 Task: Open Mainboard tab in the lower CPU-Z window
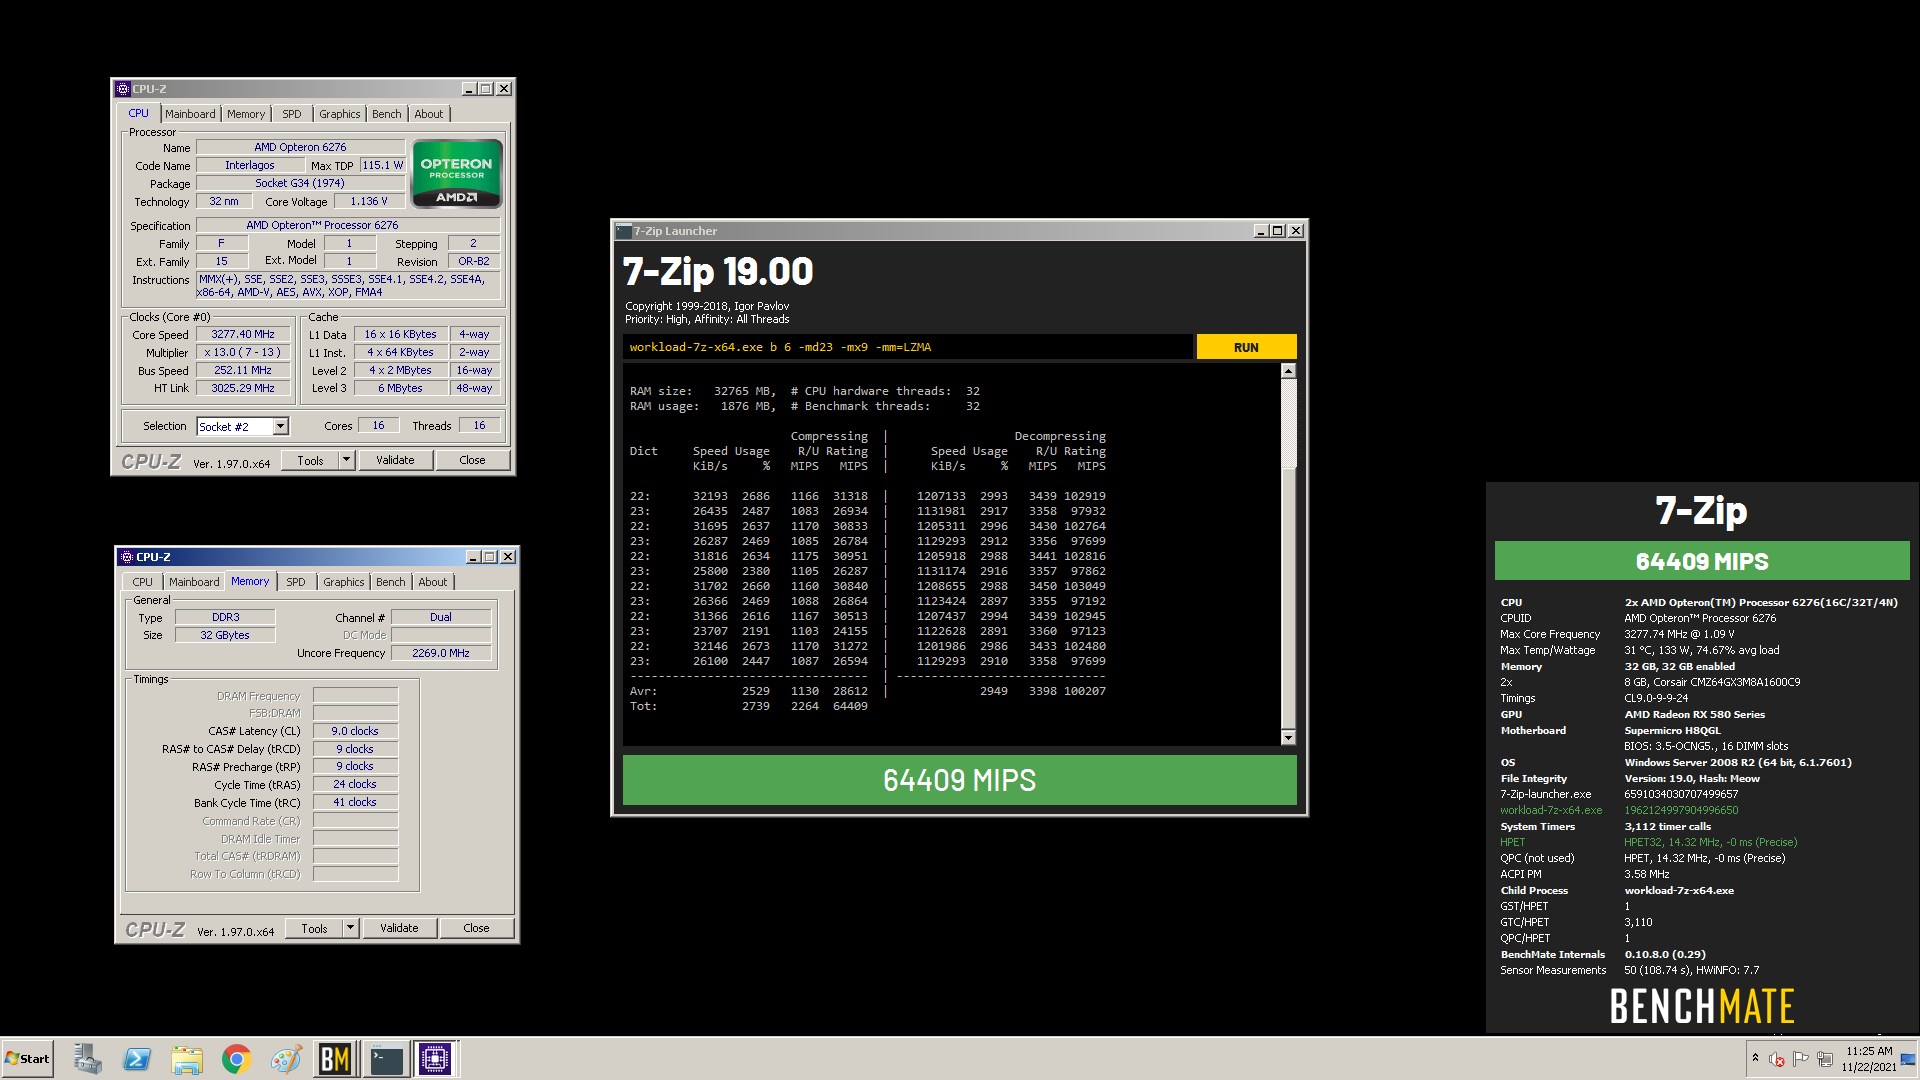coord(194,582)
